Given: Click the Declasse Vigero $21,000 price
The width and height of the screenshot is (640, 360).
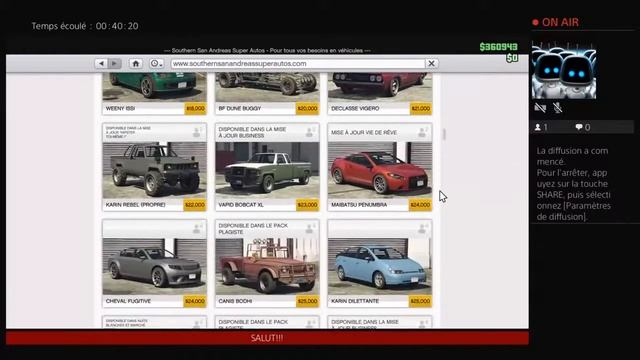Looking at the screenshot, I should (x=420, y=109).
